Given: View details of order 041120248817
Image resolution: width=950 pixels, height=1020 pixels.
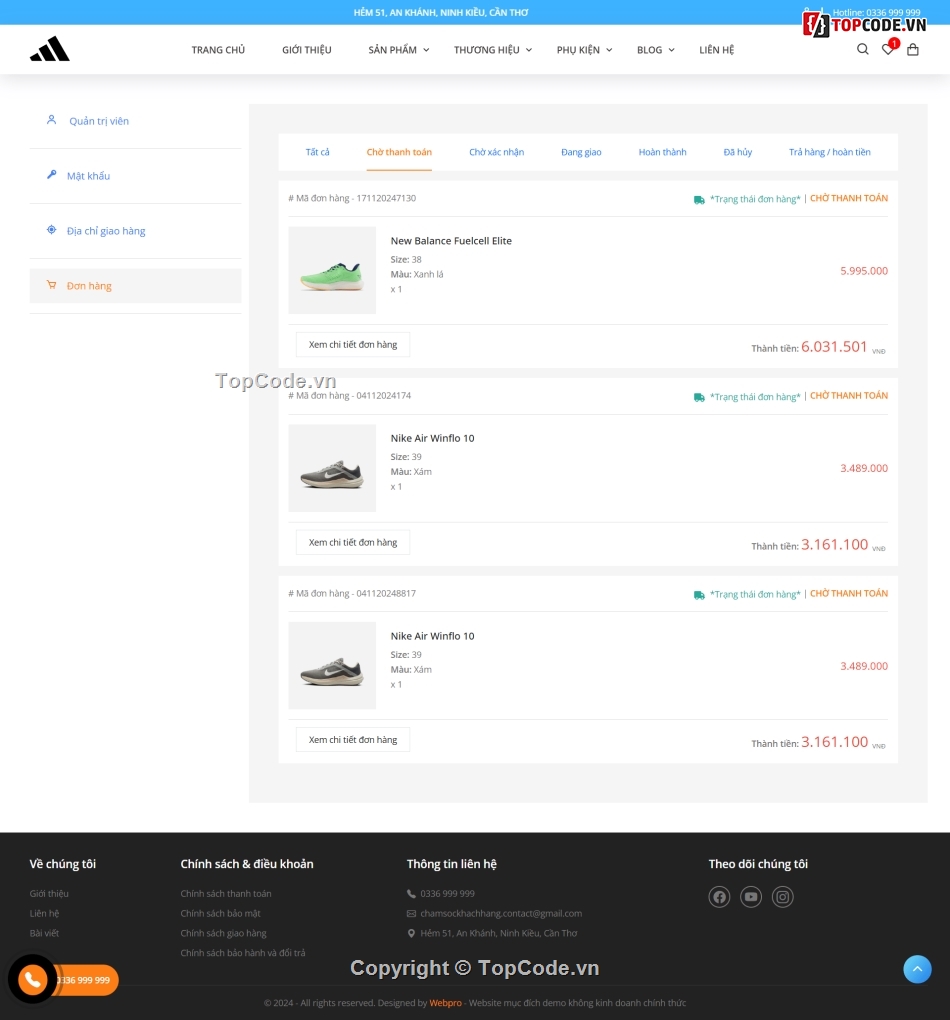Looking at the screenshot, I should tap(353, 740).
